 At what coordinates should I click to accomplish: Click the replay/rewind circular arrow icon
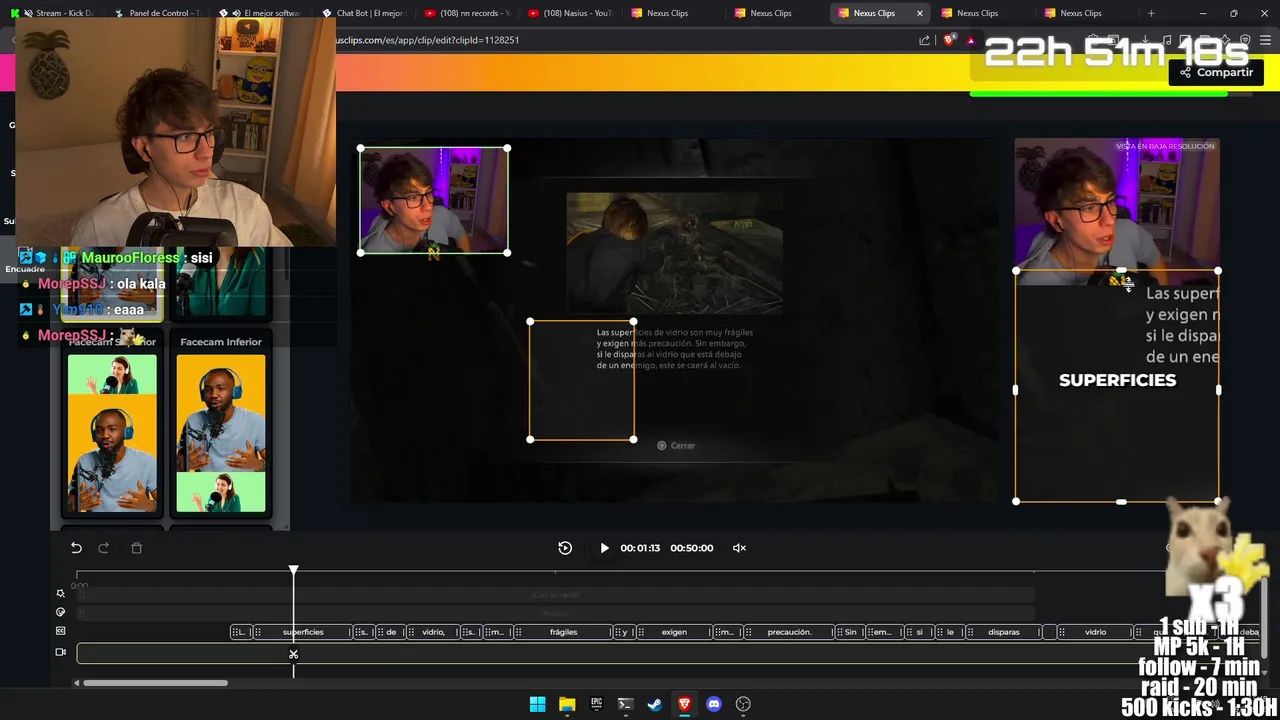point(565,548)
